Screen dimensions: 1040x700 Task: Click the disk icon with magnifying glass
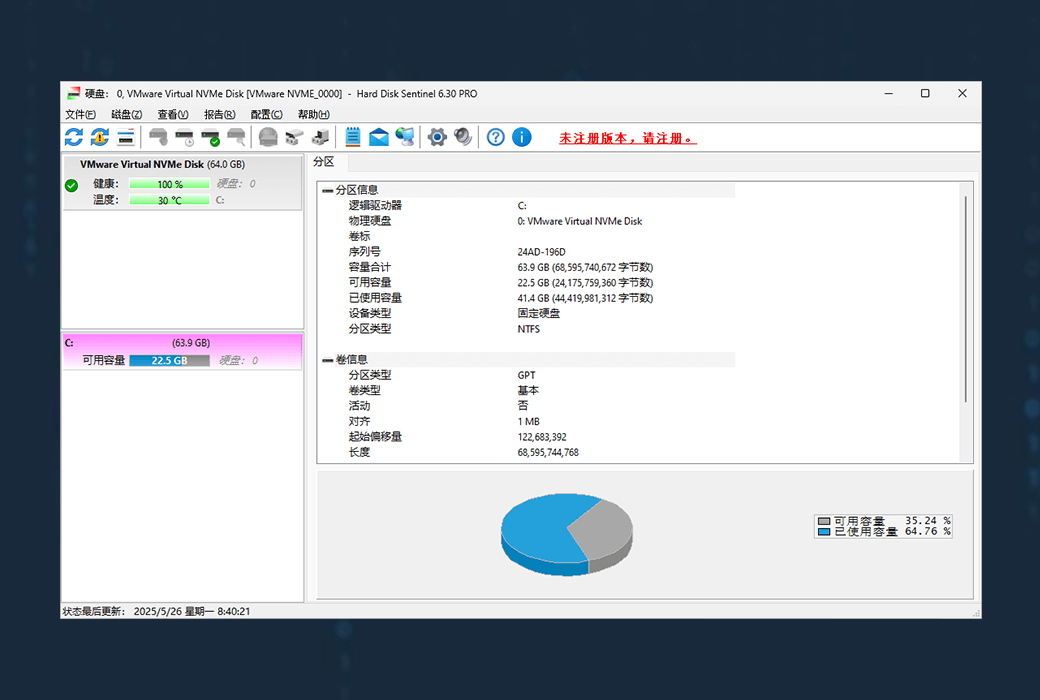pyautogui.click(x=236, y=137)
